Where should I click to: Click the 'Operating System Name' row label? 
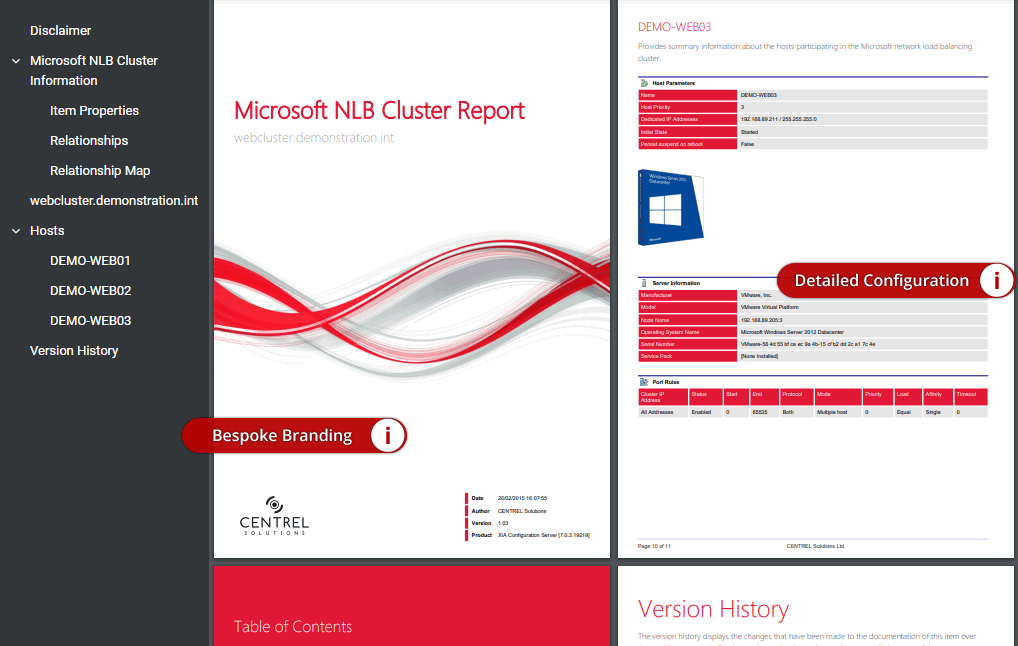688,332
